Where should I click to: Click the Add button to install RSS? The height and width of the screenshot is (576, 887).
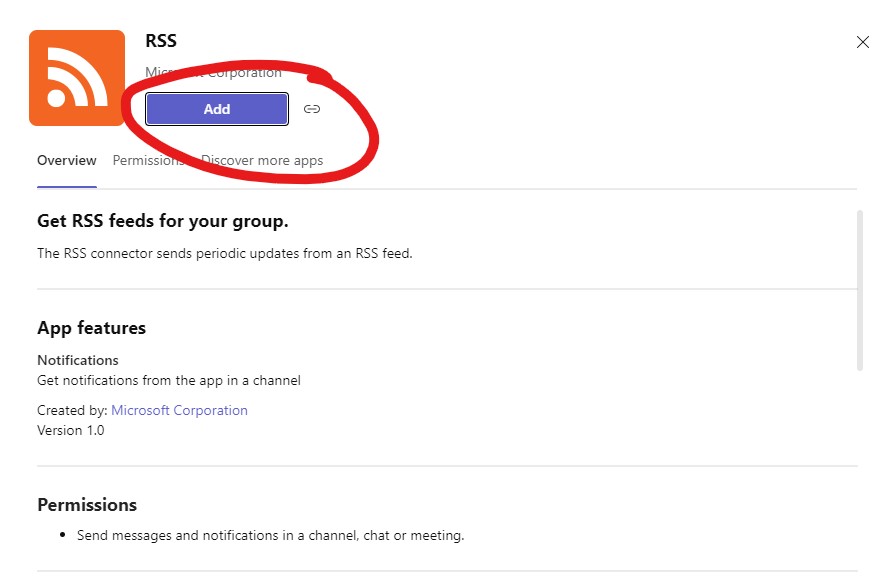click(x=216, y=109)
